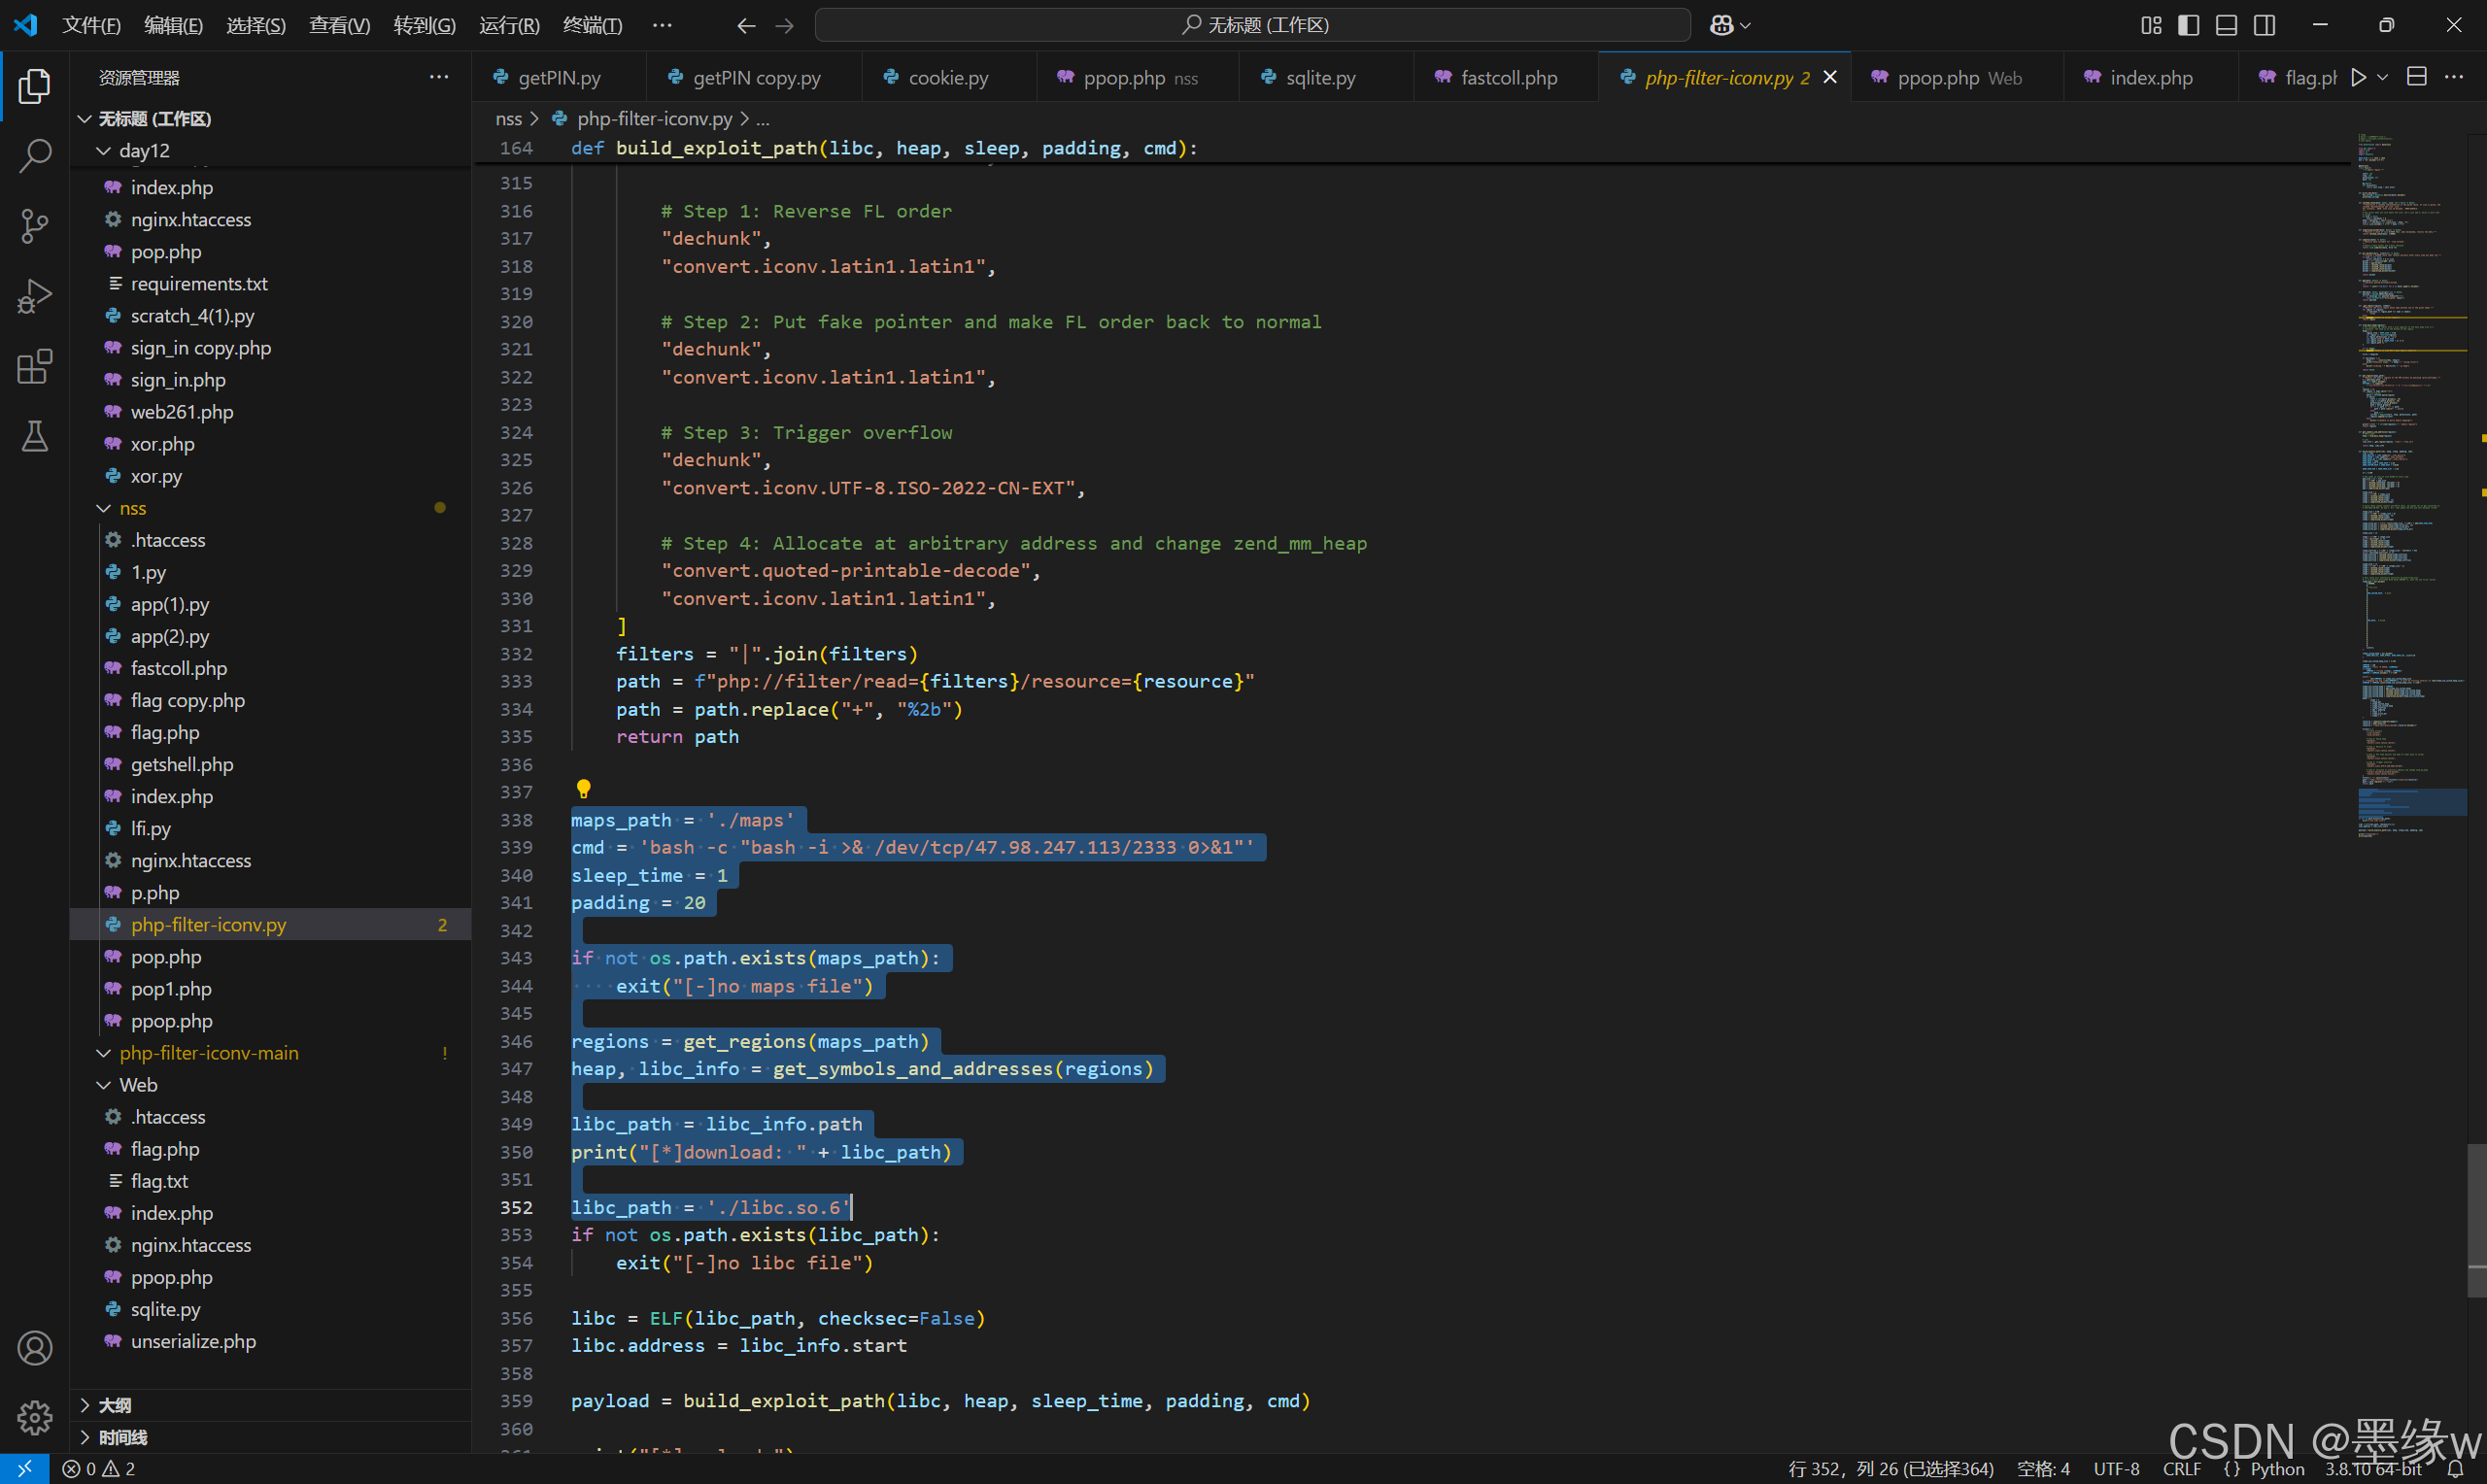Click the Python language mode button

tap(2276, 1469)
